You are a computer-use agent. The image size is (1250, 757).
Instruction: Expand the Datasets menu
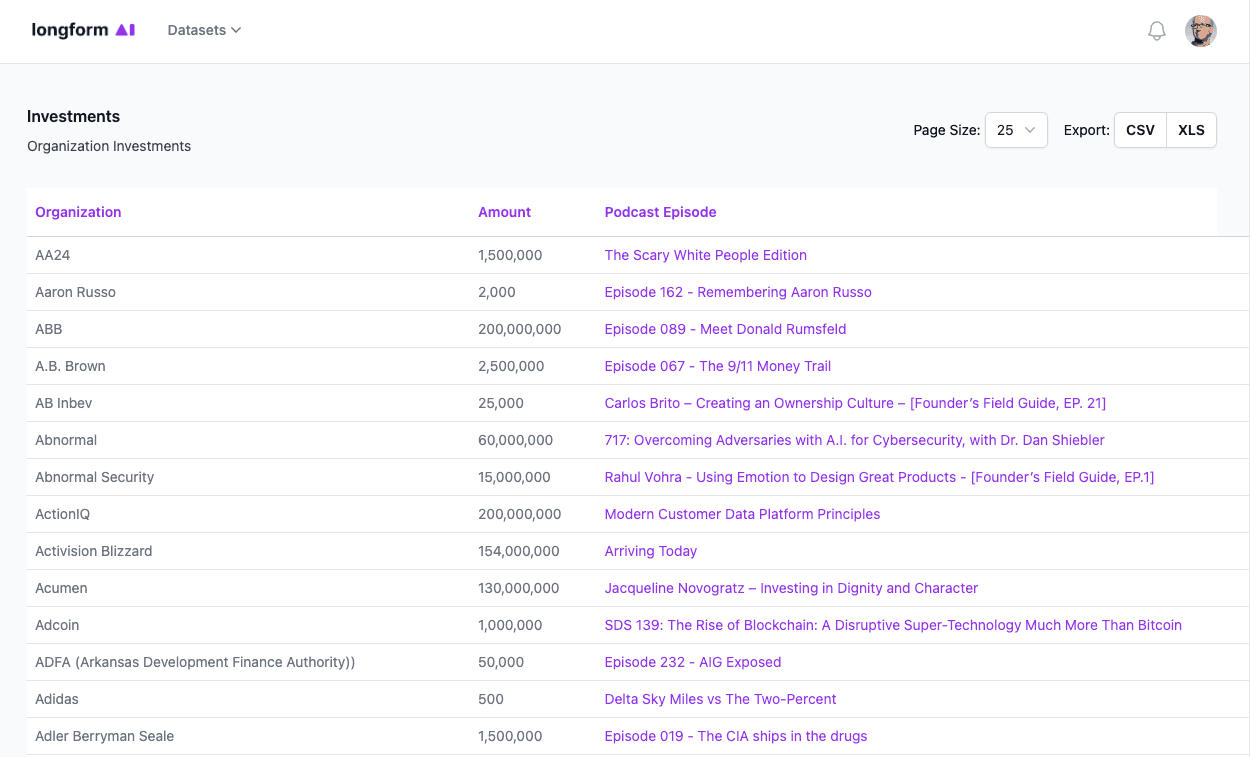point(204,30)
